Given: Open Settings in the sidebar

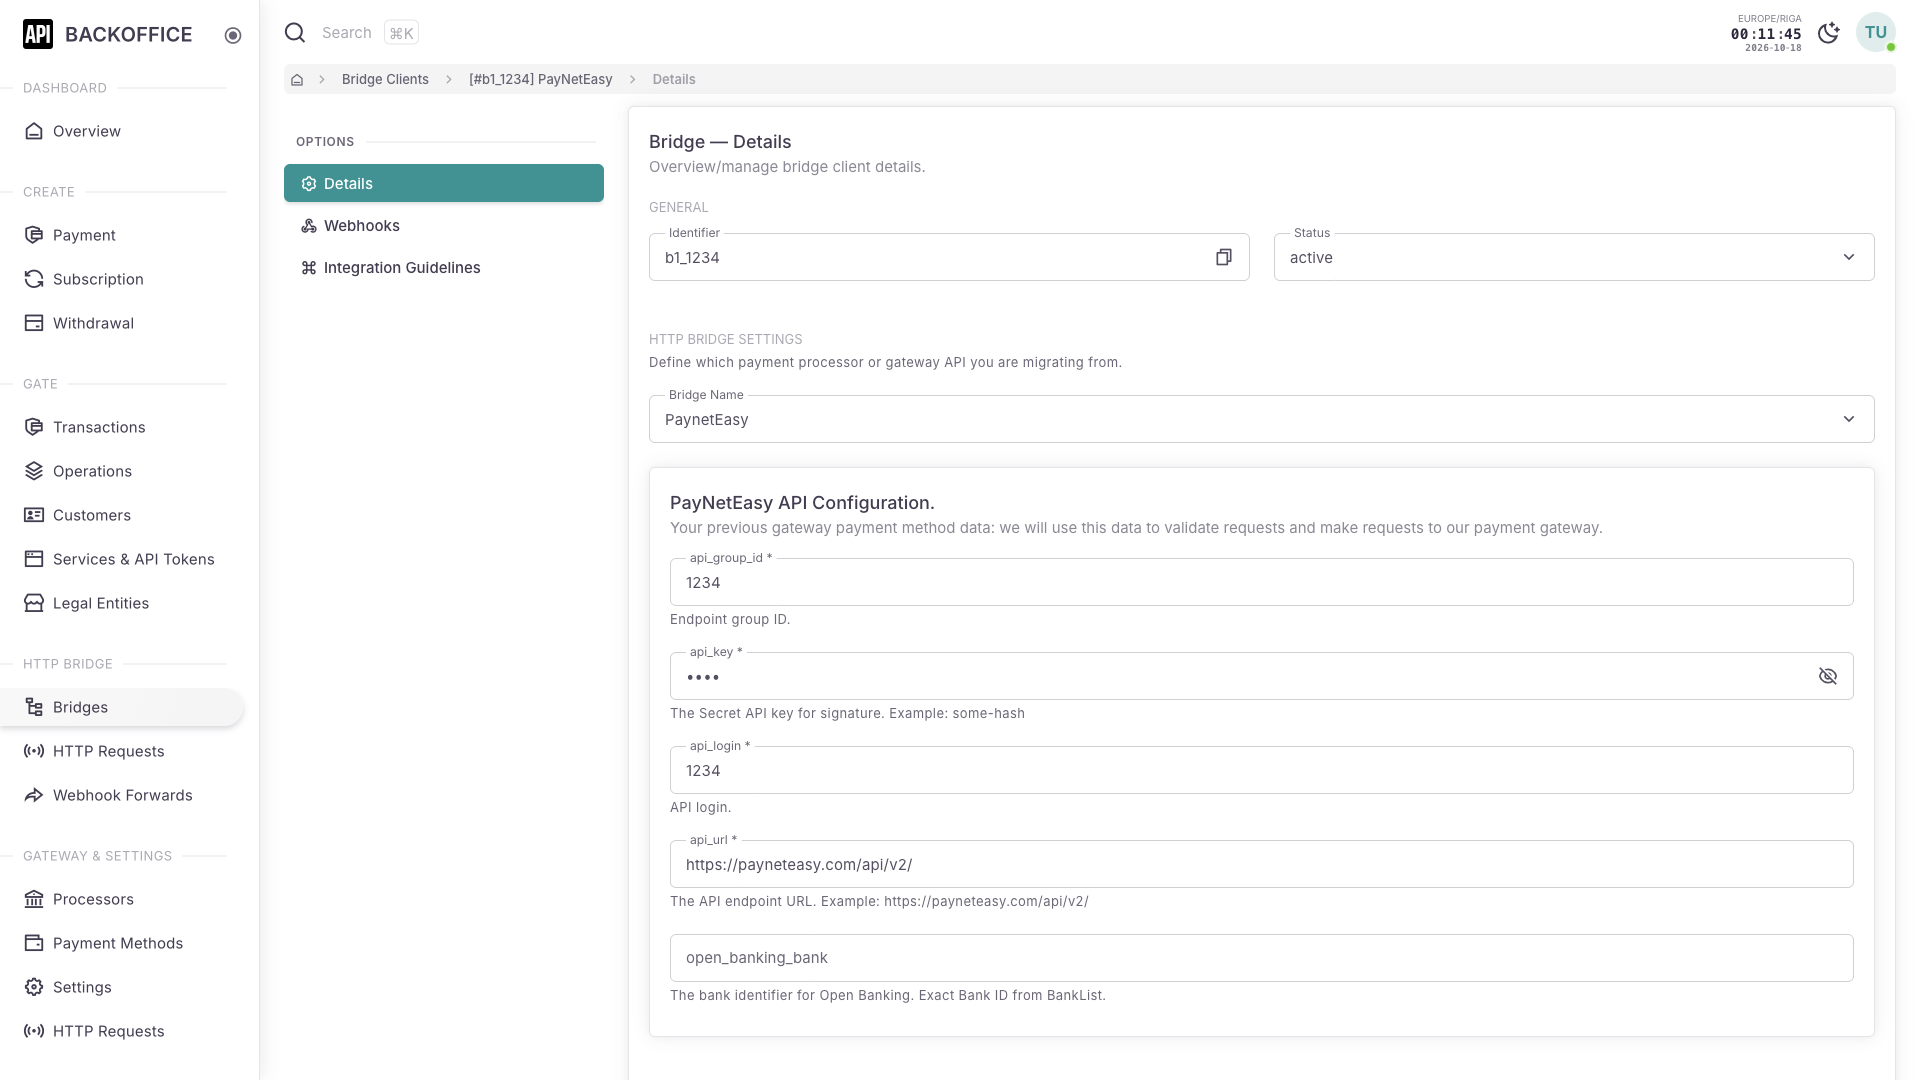Looking at the screenshot, I should coord(122,987).
